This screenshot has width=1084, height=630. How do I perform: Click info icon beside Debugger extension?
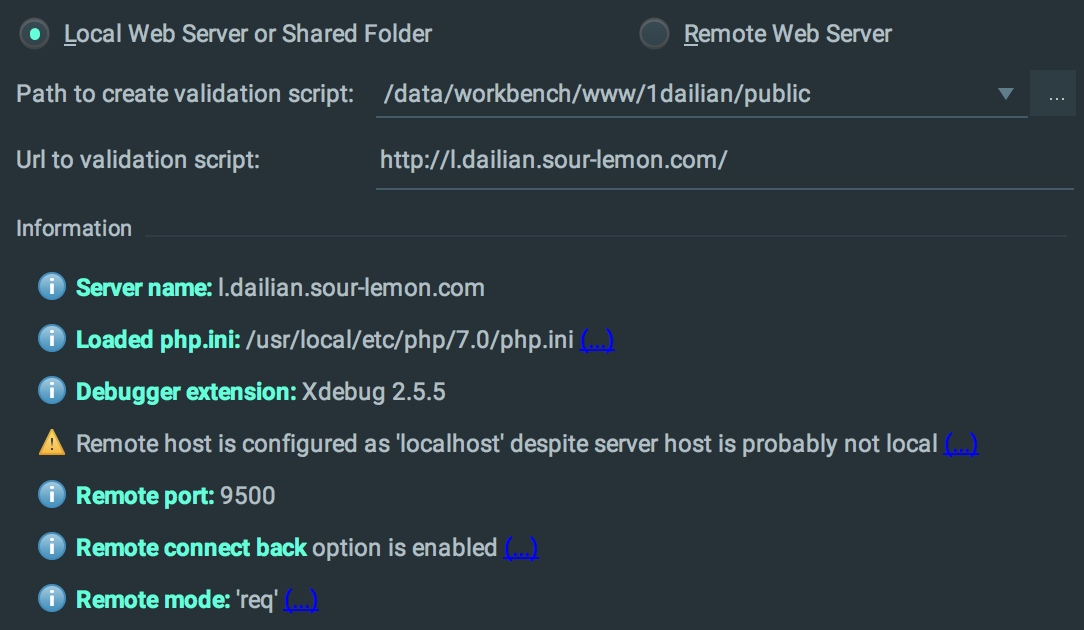[52, 391]
